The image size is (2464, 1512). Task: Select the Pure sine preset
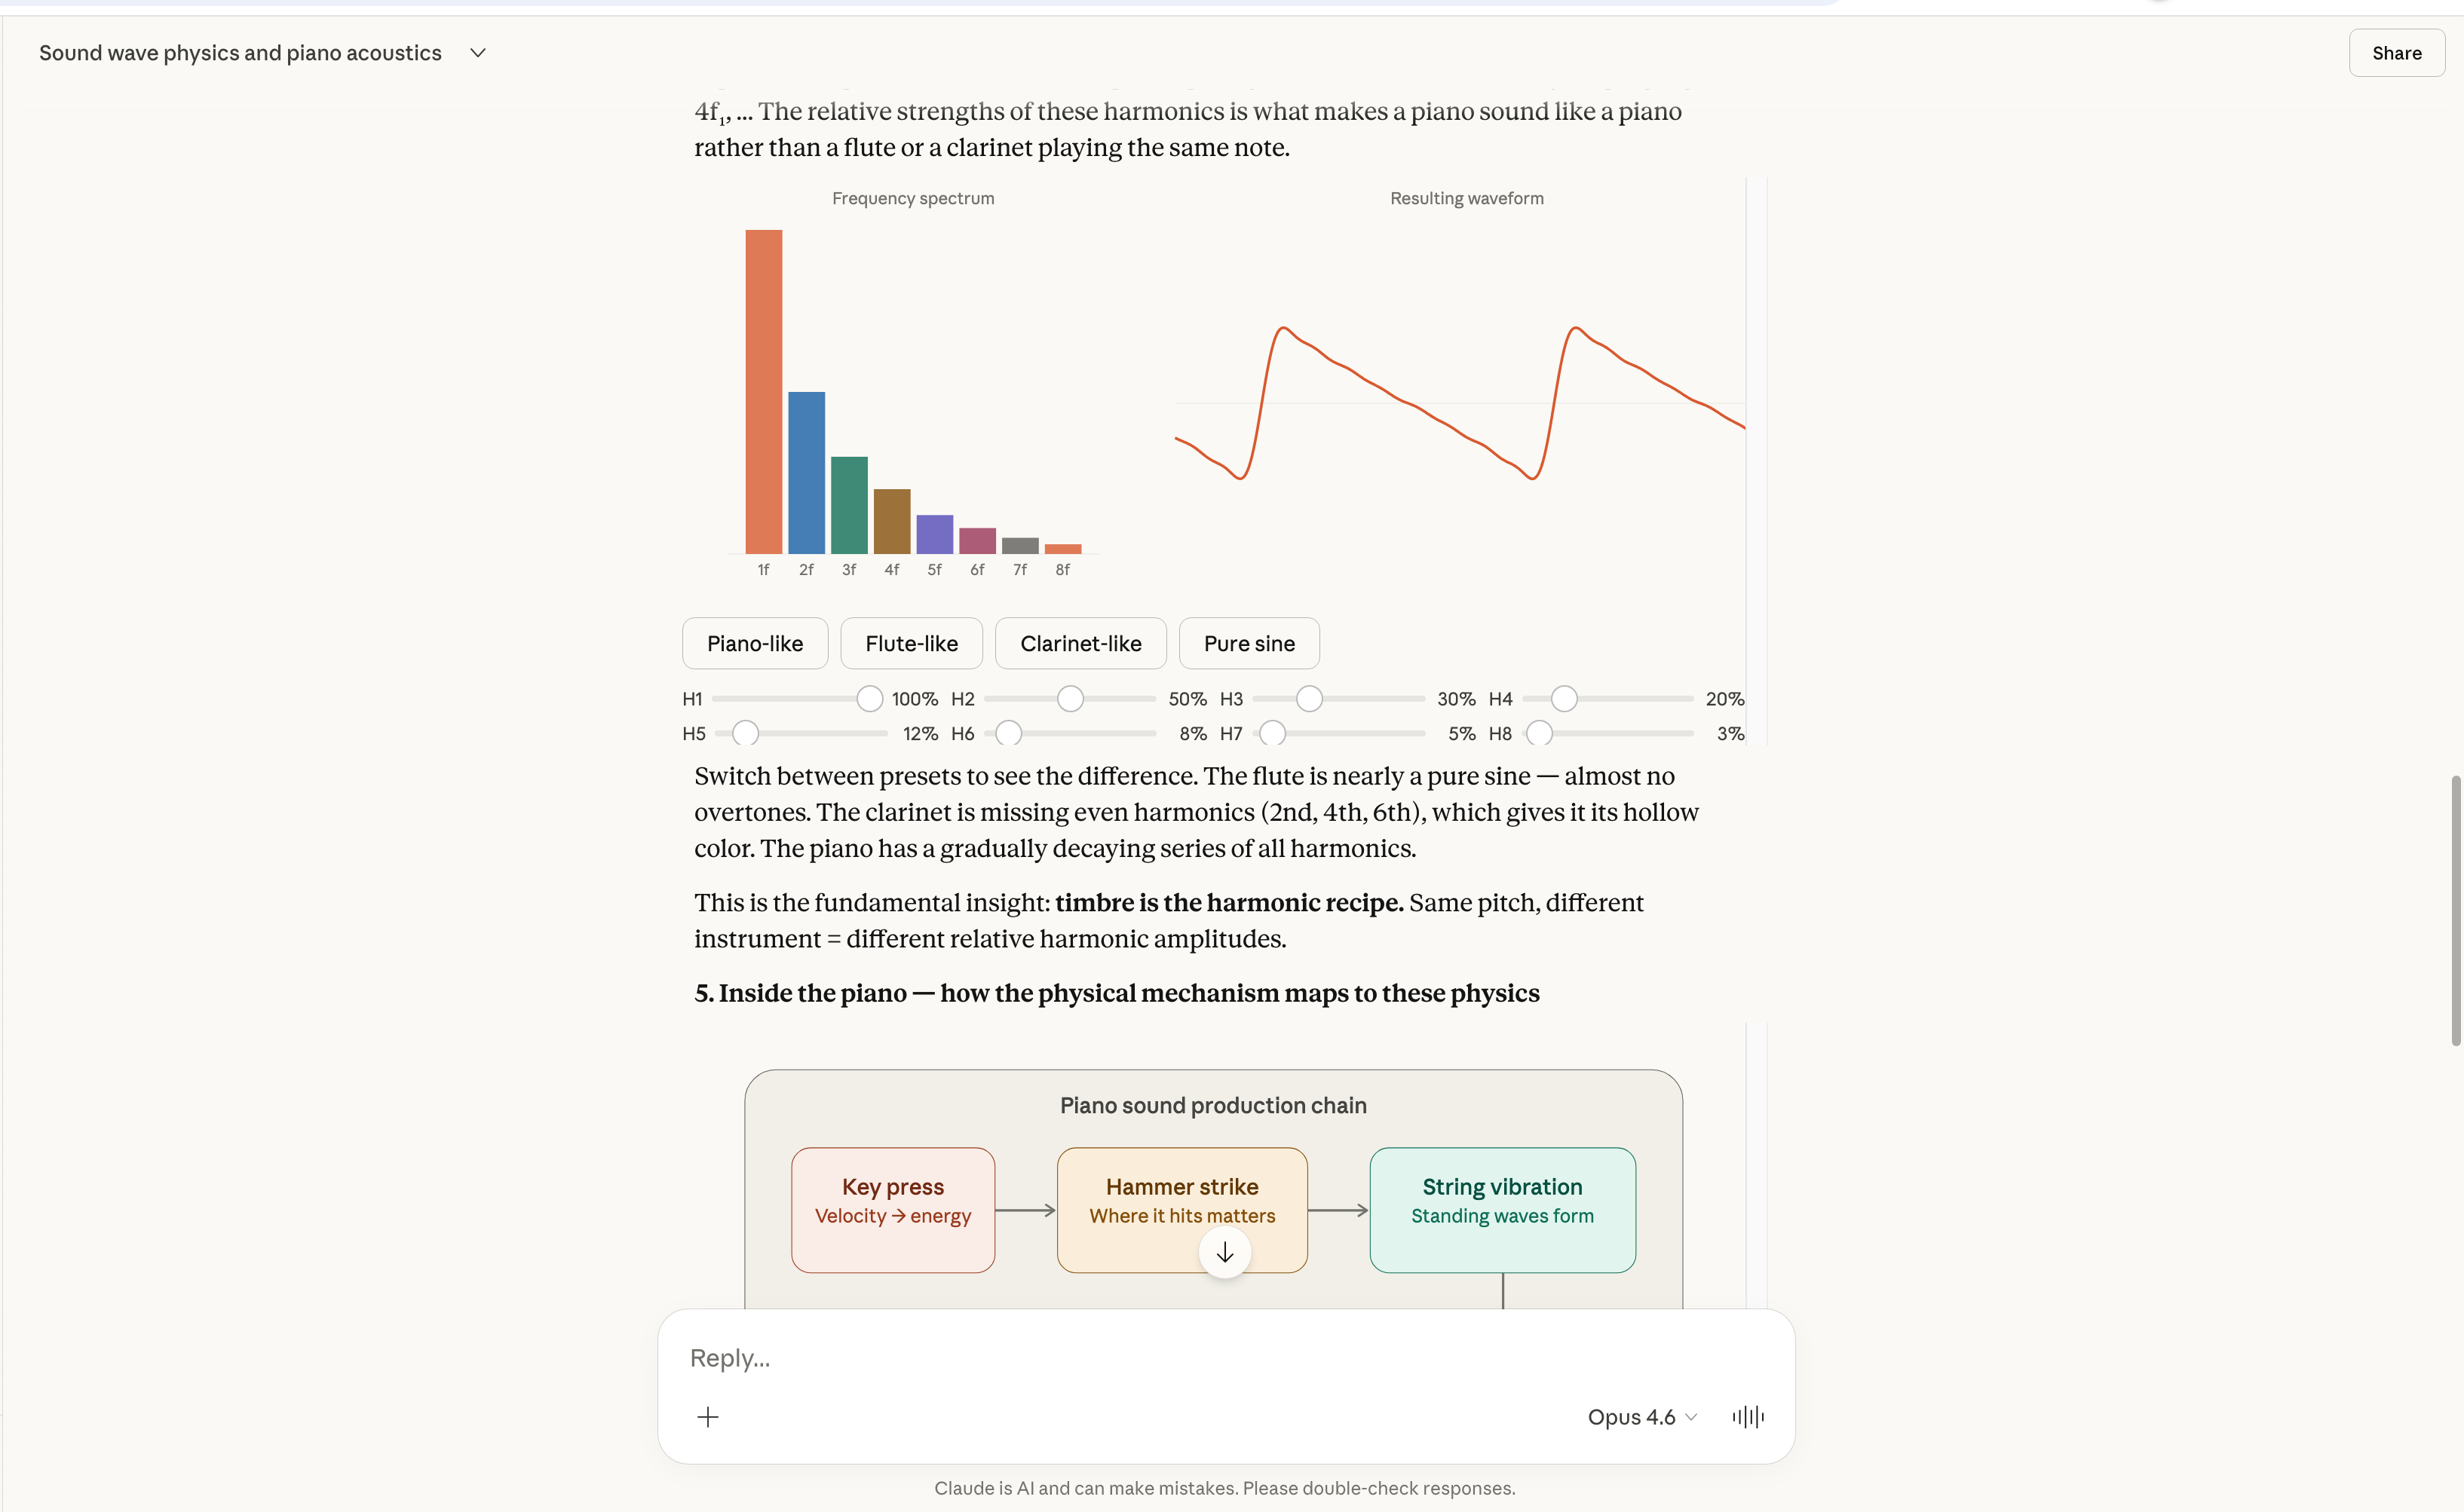1249,644
